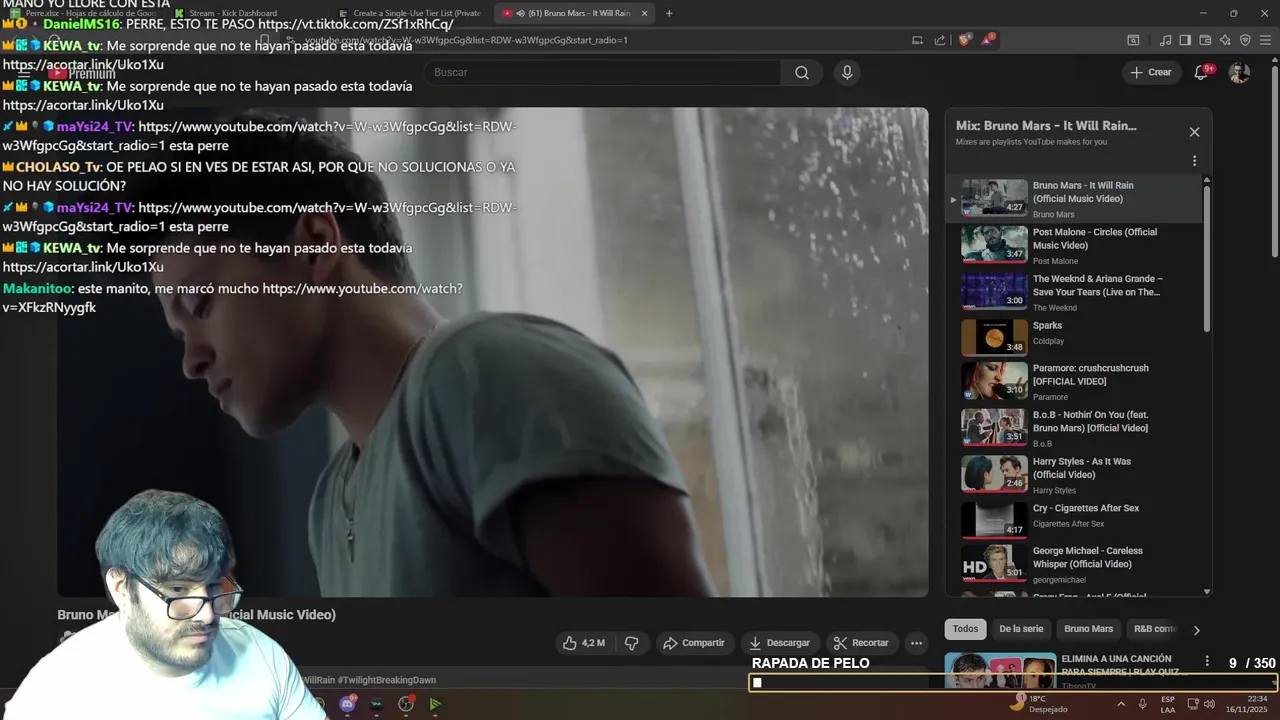Open the YouTube account avatar menu

(x=1239, y=72)
